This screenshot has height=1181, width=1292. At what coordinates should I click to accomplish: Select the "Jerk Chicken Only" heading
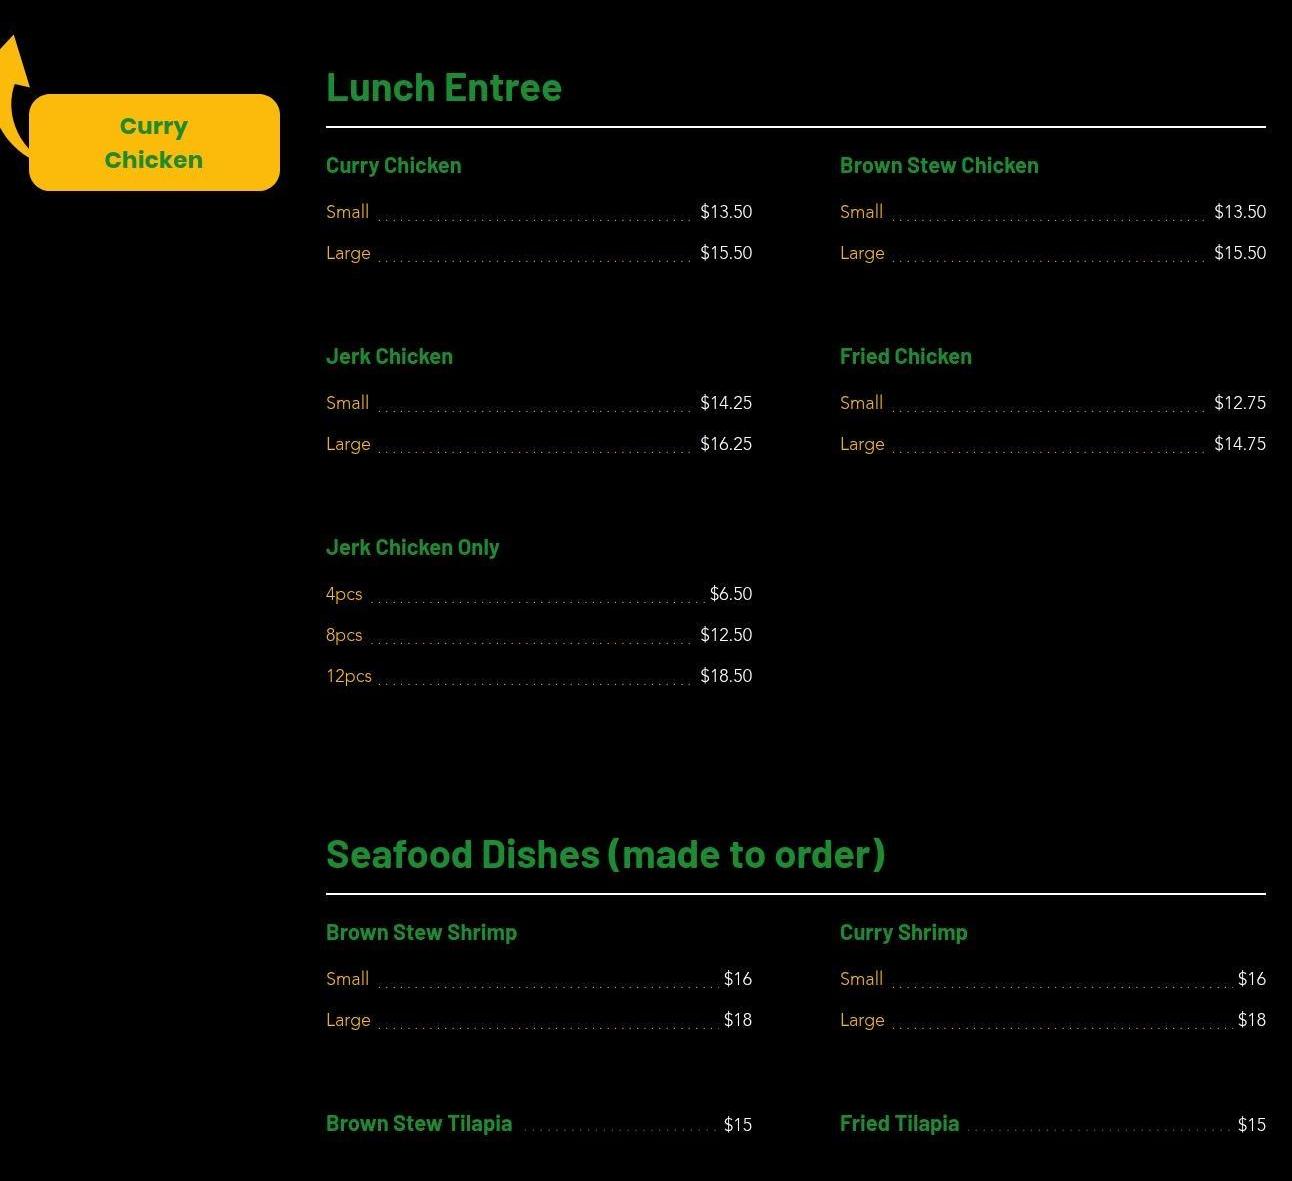[412, 548]
